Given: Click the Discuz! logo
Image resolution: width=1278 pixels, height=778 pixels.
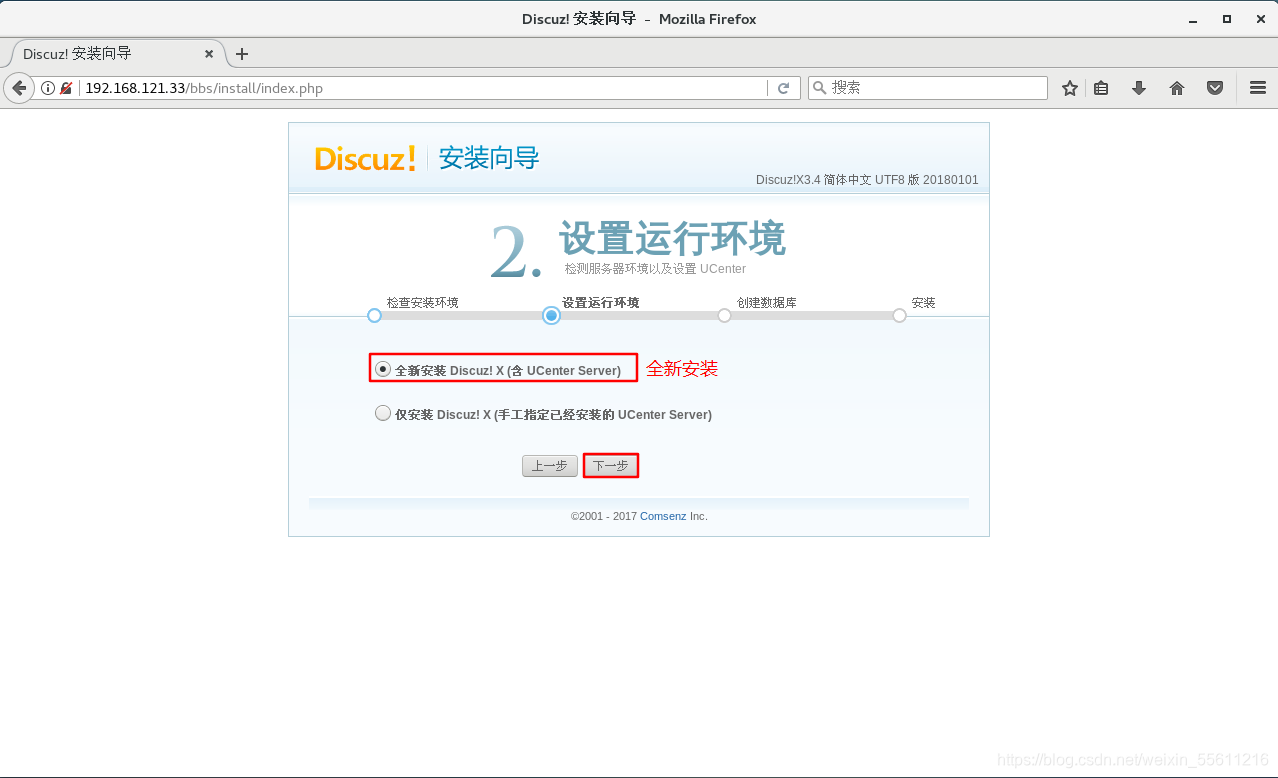Looking at the screenshot, I should (x=365, y=158).
